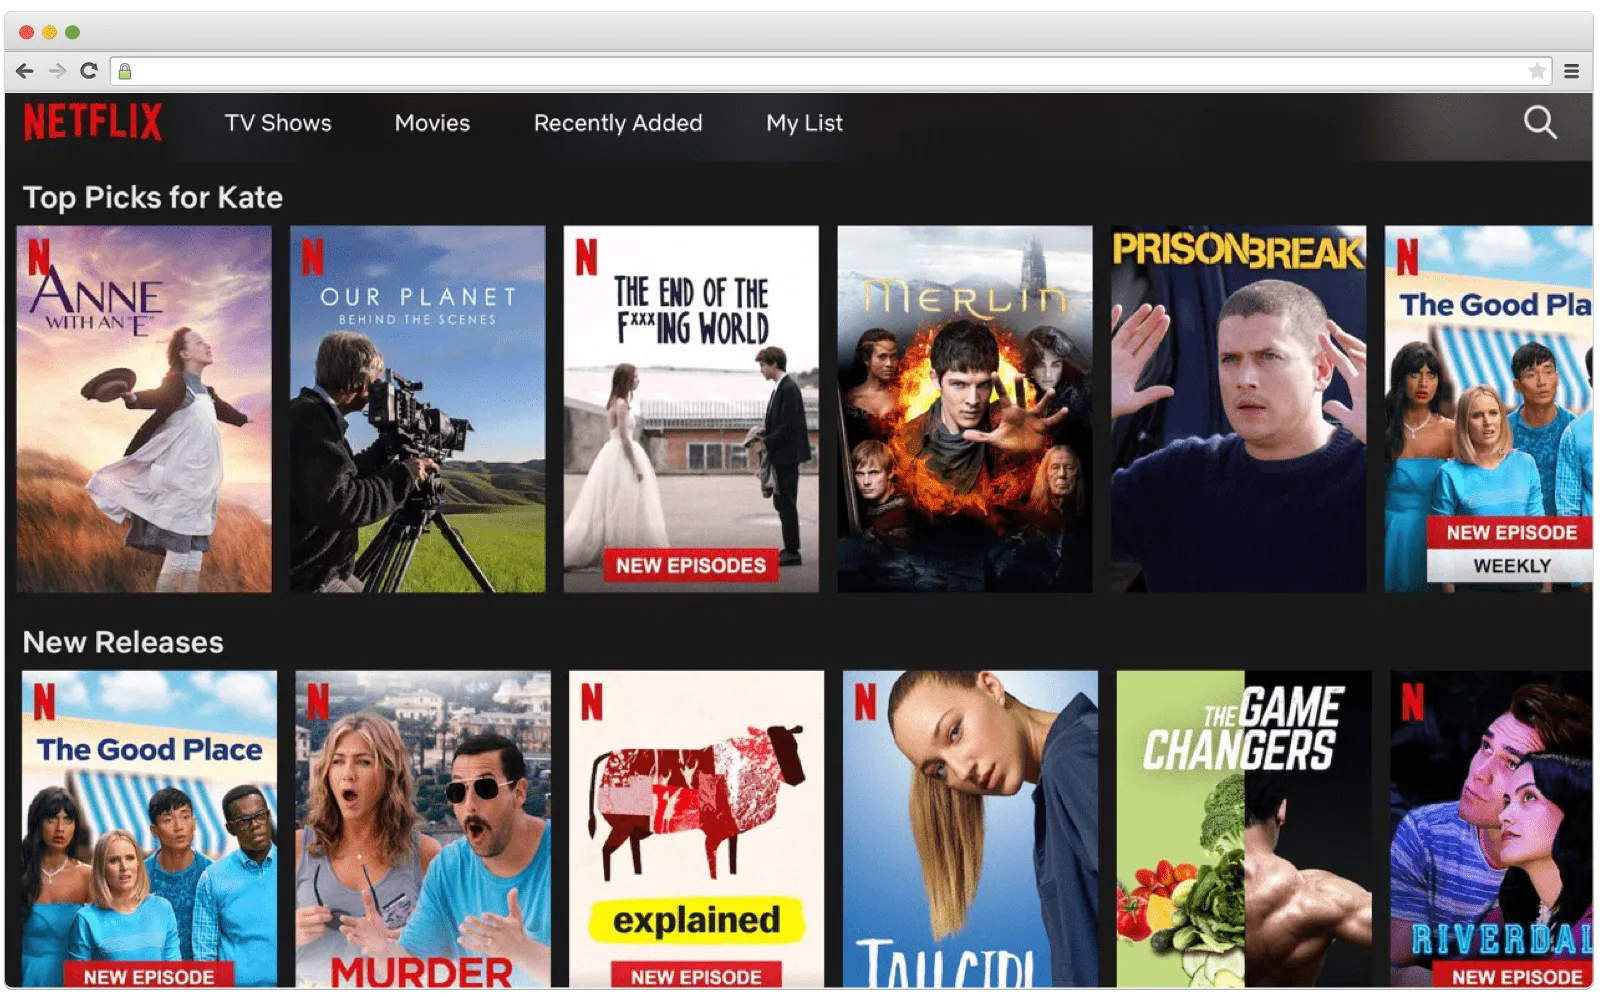Open the Explained poster
This screenshot has width=1600, height=1000.
pyautogui.click(x=697, y=829)
